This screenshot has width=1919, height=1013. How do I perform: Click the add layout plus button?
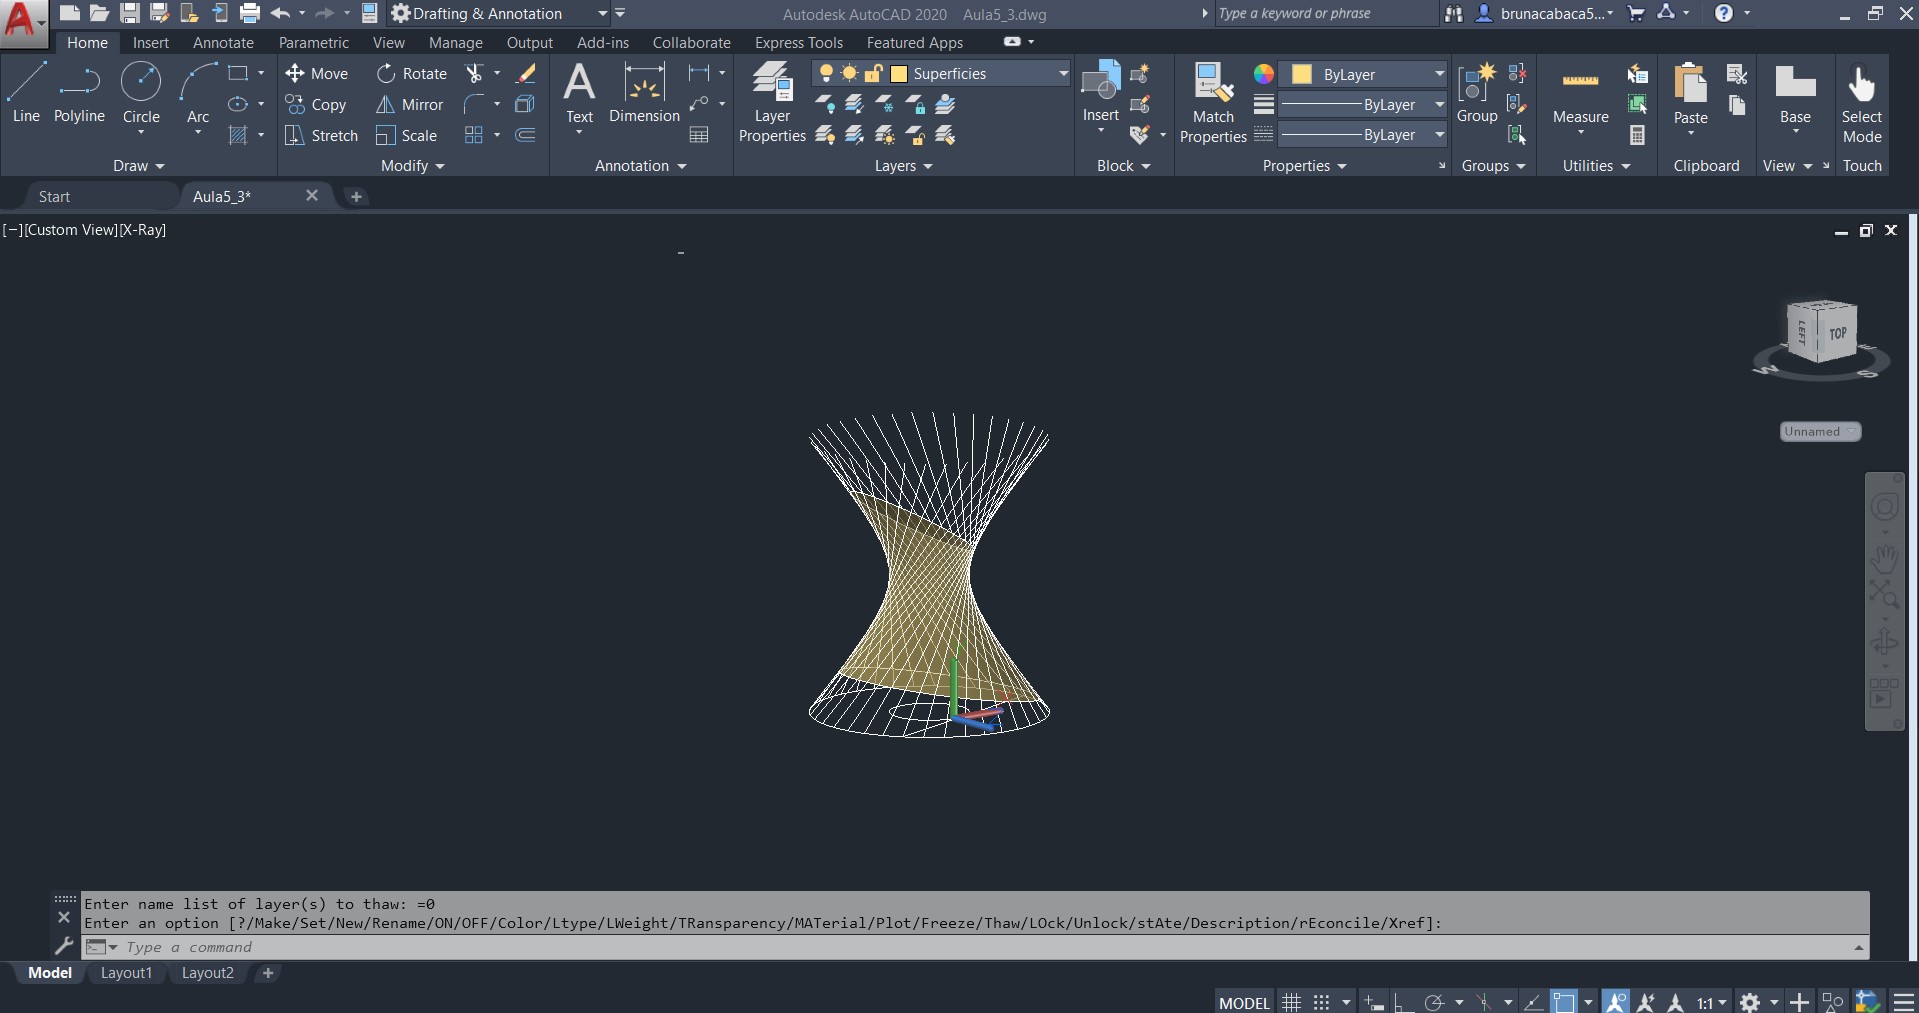tap(267, 972)
